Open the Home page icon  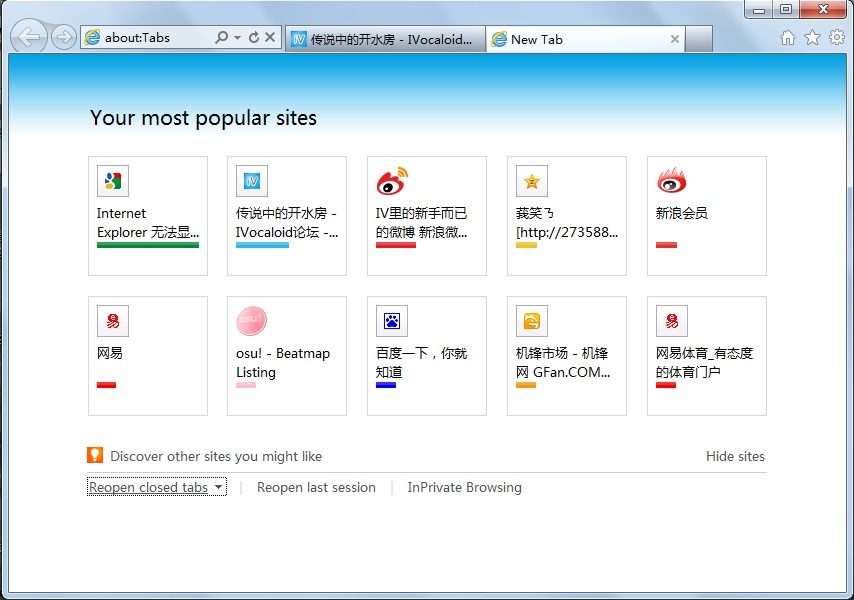pos(788,38)
